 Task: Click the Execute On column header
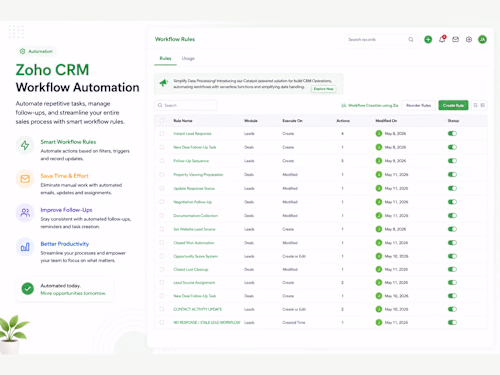click(292, 121)
